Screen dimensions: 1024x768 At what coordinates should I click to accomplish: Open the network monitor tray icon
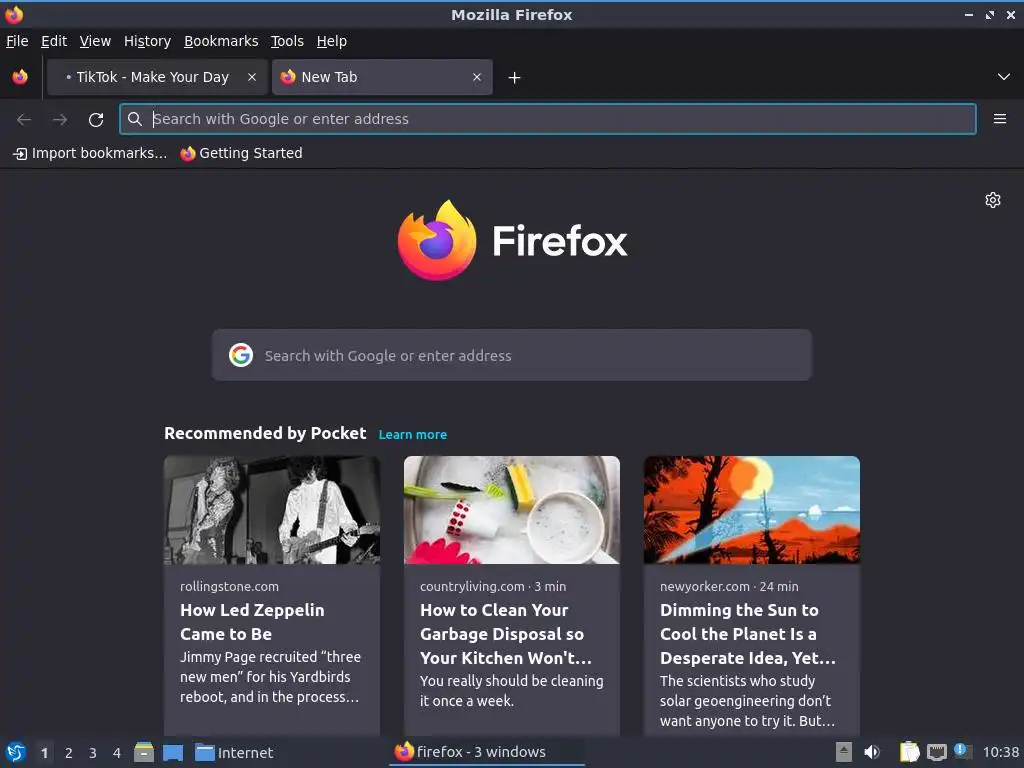coord(936,753)
